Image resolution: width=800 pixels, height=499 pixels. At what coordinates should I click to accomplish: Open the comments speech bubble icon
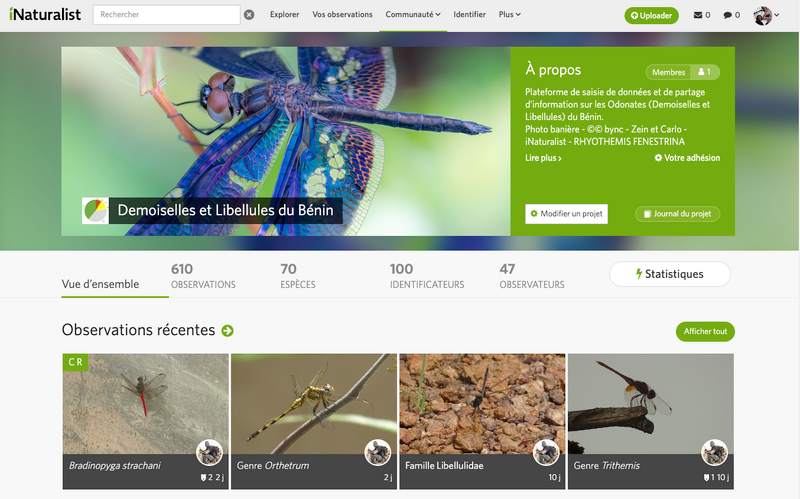[731, 15]
